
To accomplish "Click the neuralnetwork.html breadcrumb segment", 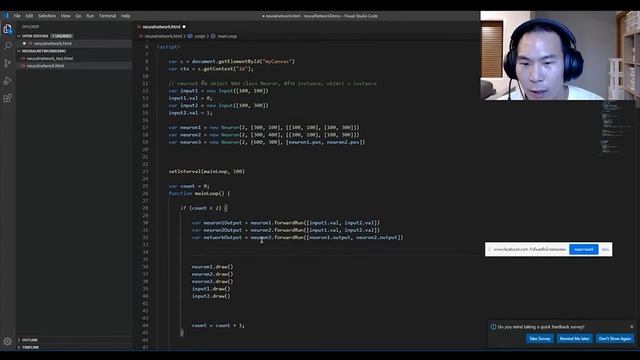I will pos(163,36).
